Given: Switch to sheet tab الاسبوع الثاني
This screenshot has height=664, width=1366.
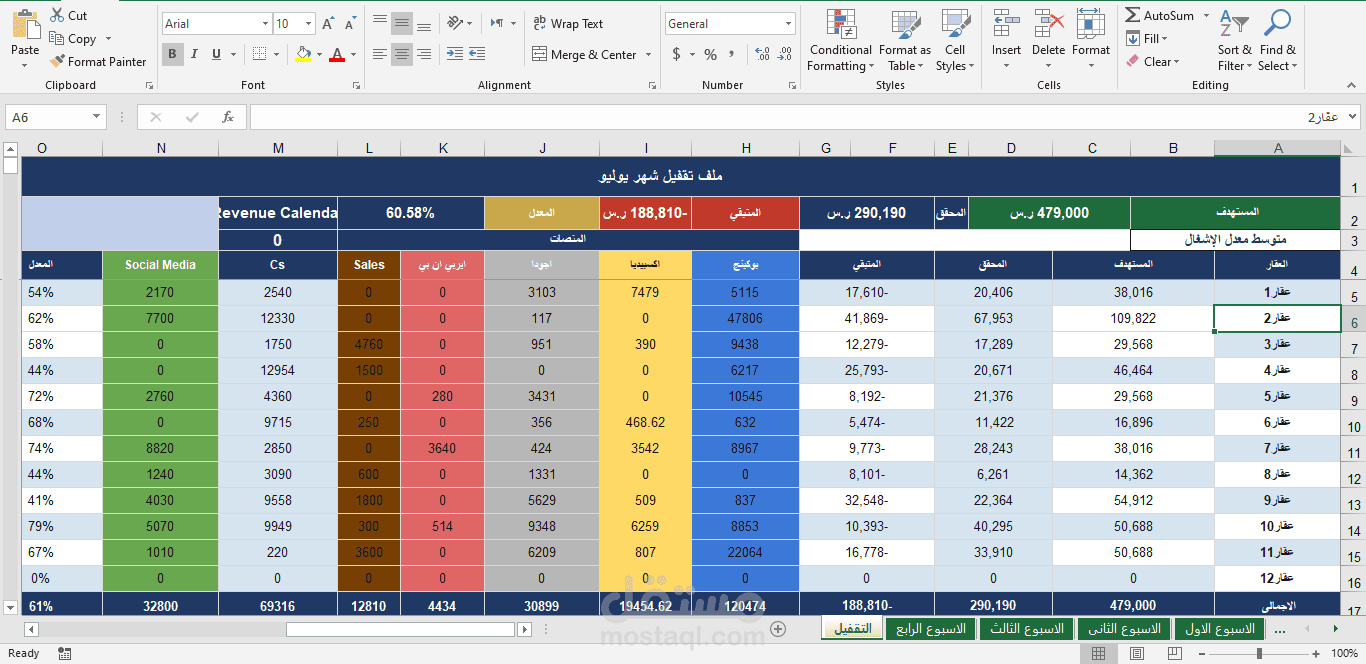Looking at the screenshot, I should tap(1124, 628).
